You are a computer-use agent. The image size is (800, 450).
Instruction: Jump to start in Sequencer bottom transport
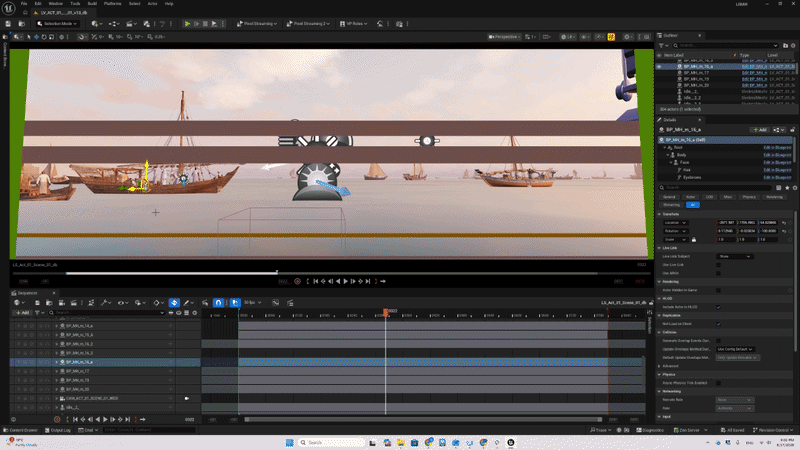pyautogui.click(x=75, y=419)
